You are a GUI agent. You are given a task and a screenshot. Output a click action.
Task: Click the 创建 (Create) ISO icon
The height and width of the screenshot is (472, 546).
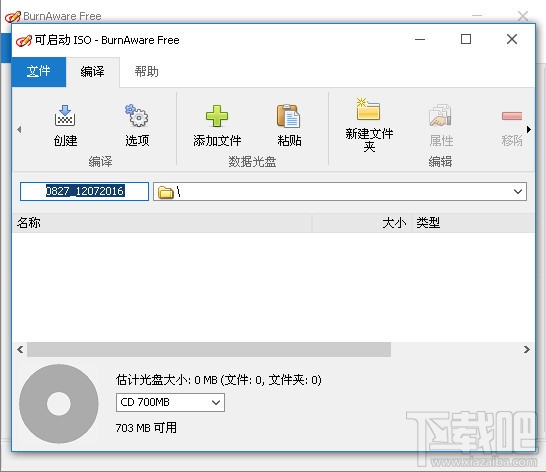65,116
